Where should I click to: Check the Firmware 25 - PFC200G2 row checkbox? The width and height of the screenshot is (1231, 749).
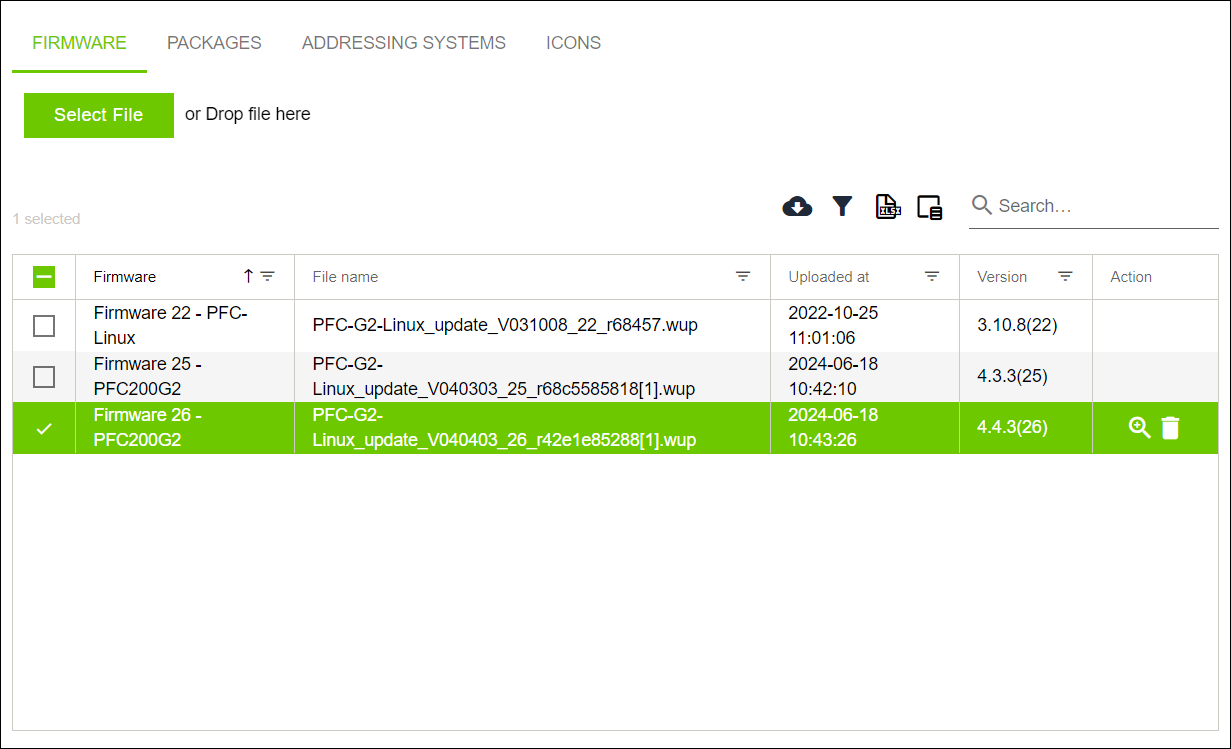click(x=44, y=377)
